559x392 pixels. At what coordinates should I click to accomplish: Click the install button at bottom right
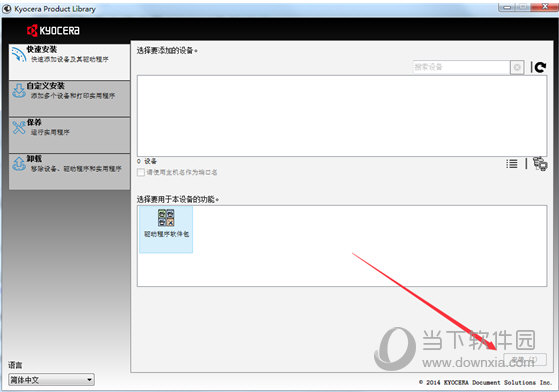tap(525, 359)
